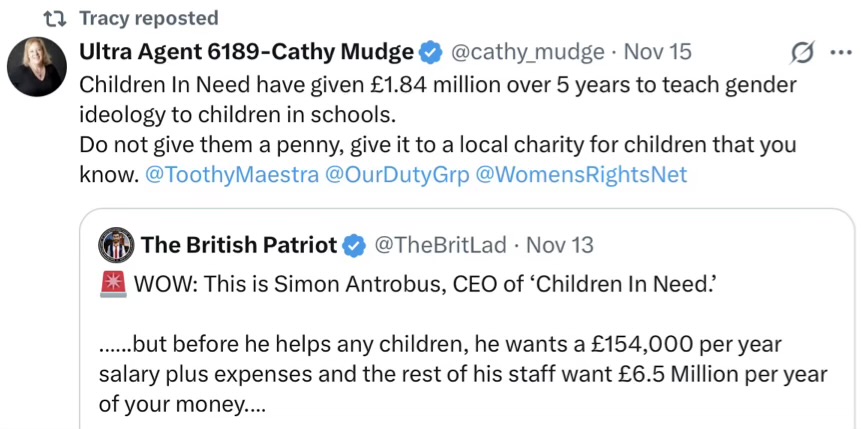
Task: Click The British Patriot display name
Action: [239, 244]
